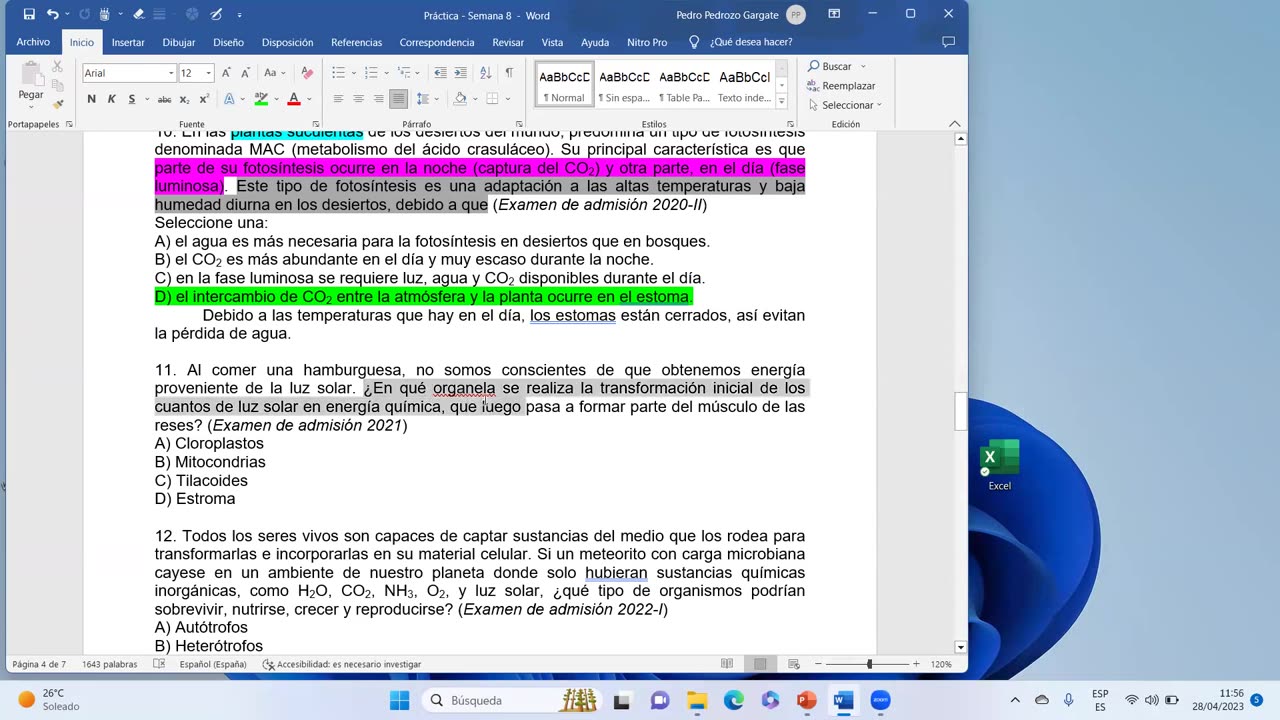Open Microsoft Edge from the taskbar
This screenshot has height=720, width=1280.
(x=734, y=700)
